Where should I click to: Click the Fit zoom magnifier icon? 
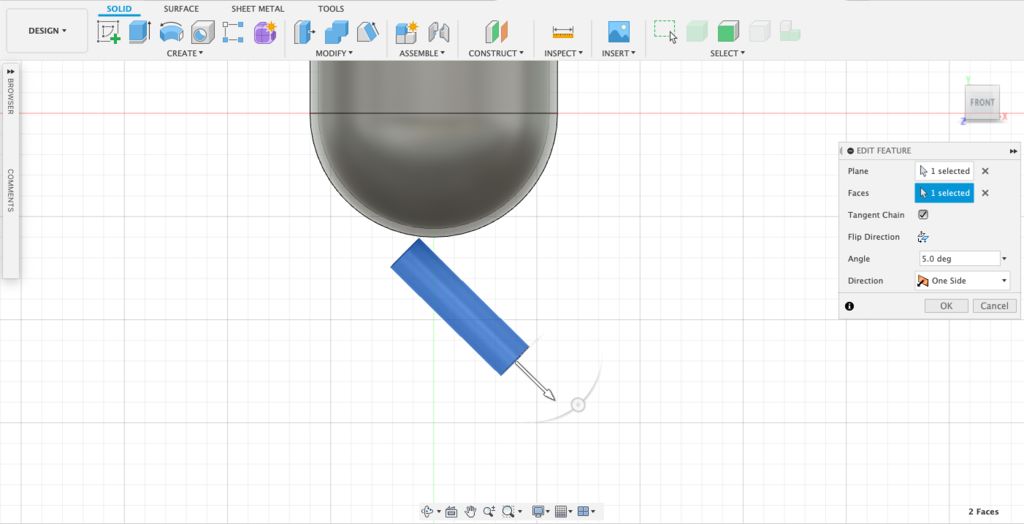(508, 511)
